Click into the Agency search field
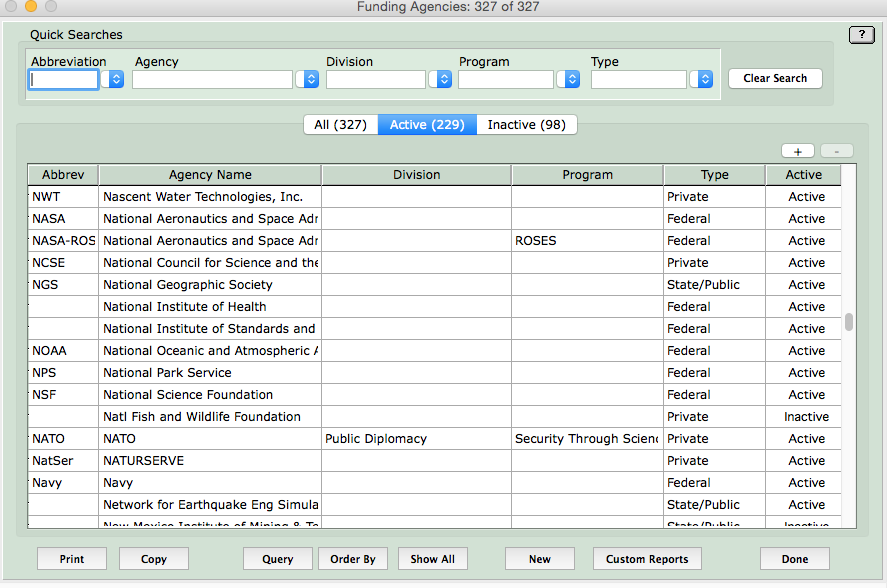This screenshot has width=887, height=588. 212,79
